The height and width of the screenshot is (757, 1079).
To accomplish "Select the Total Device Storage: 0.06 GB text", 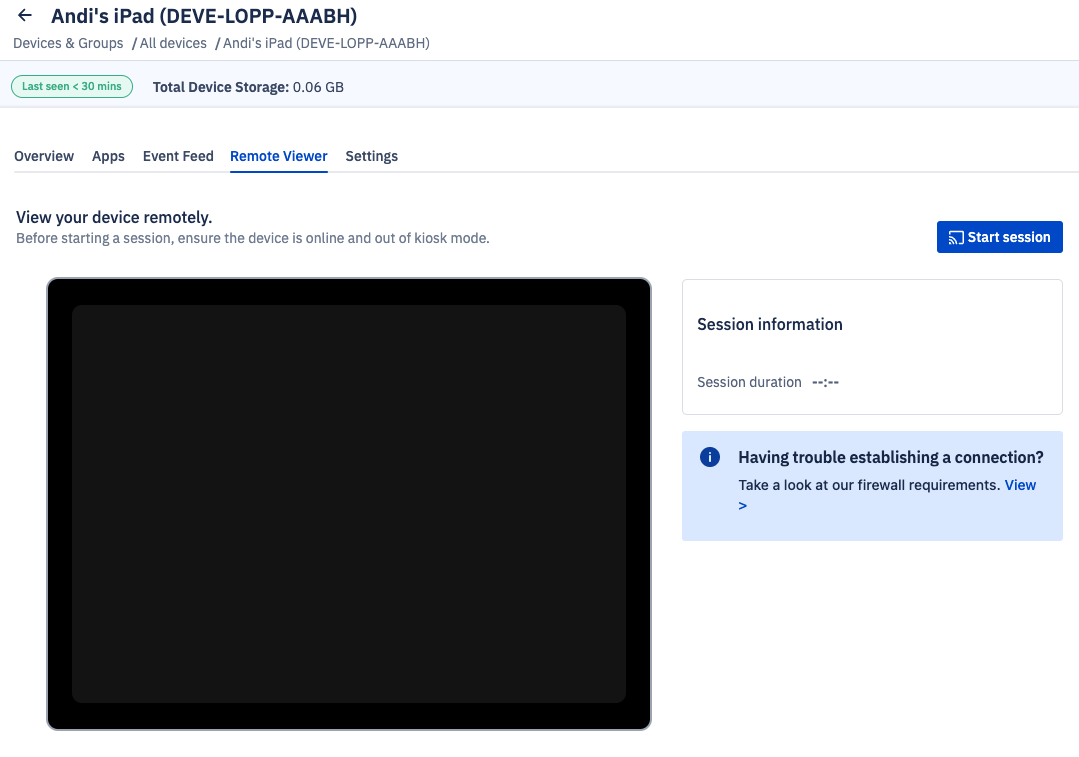I will [x=248, y=87].
